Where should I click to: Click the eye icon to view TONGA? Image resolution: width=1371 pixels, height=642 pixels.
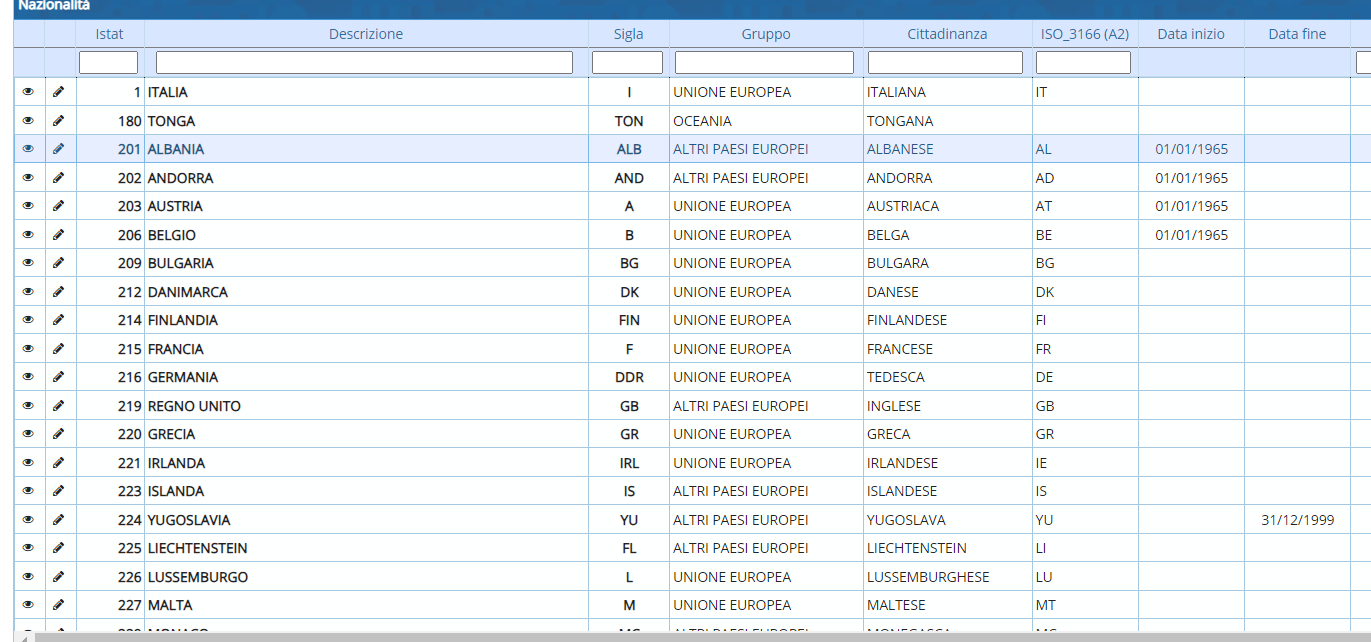point(28,121)
